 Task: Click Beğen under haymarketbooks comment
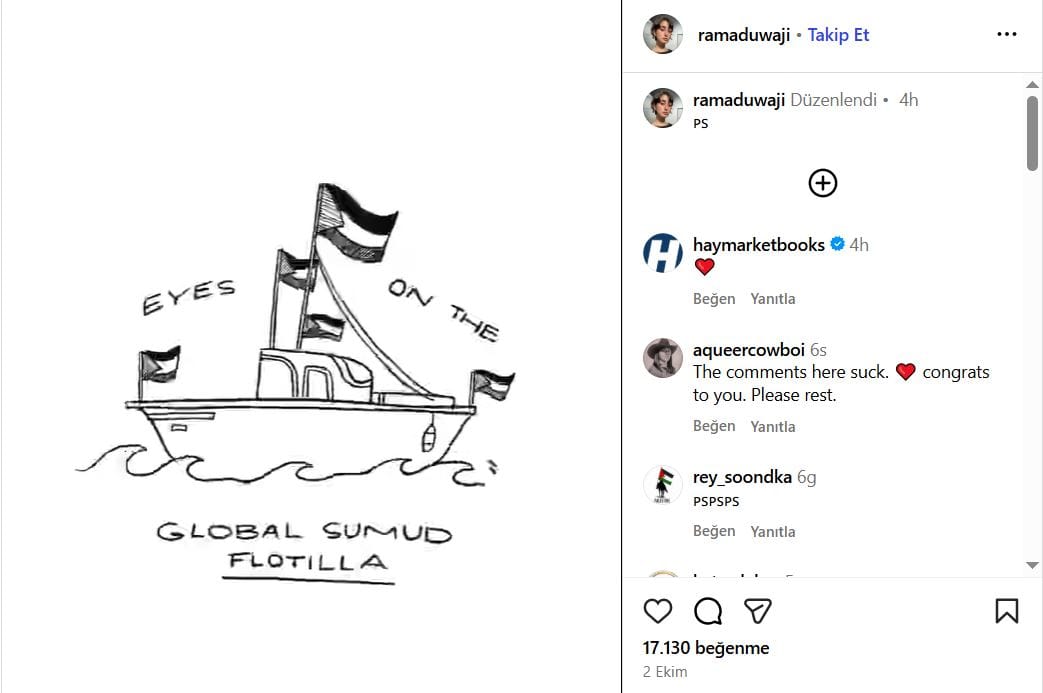tap(714, 299)
